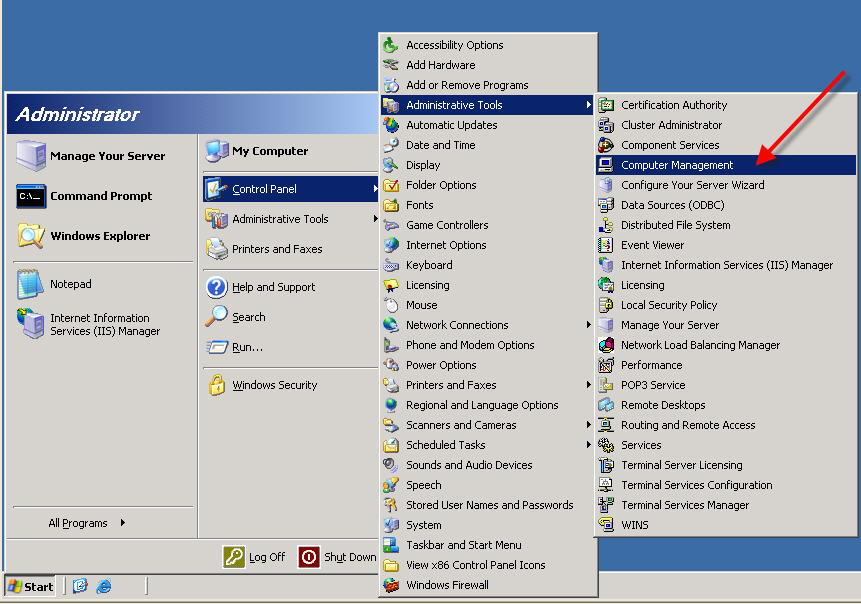Click the Component Services icon
The image size is (861, 604).
tap(606, 145)
